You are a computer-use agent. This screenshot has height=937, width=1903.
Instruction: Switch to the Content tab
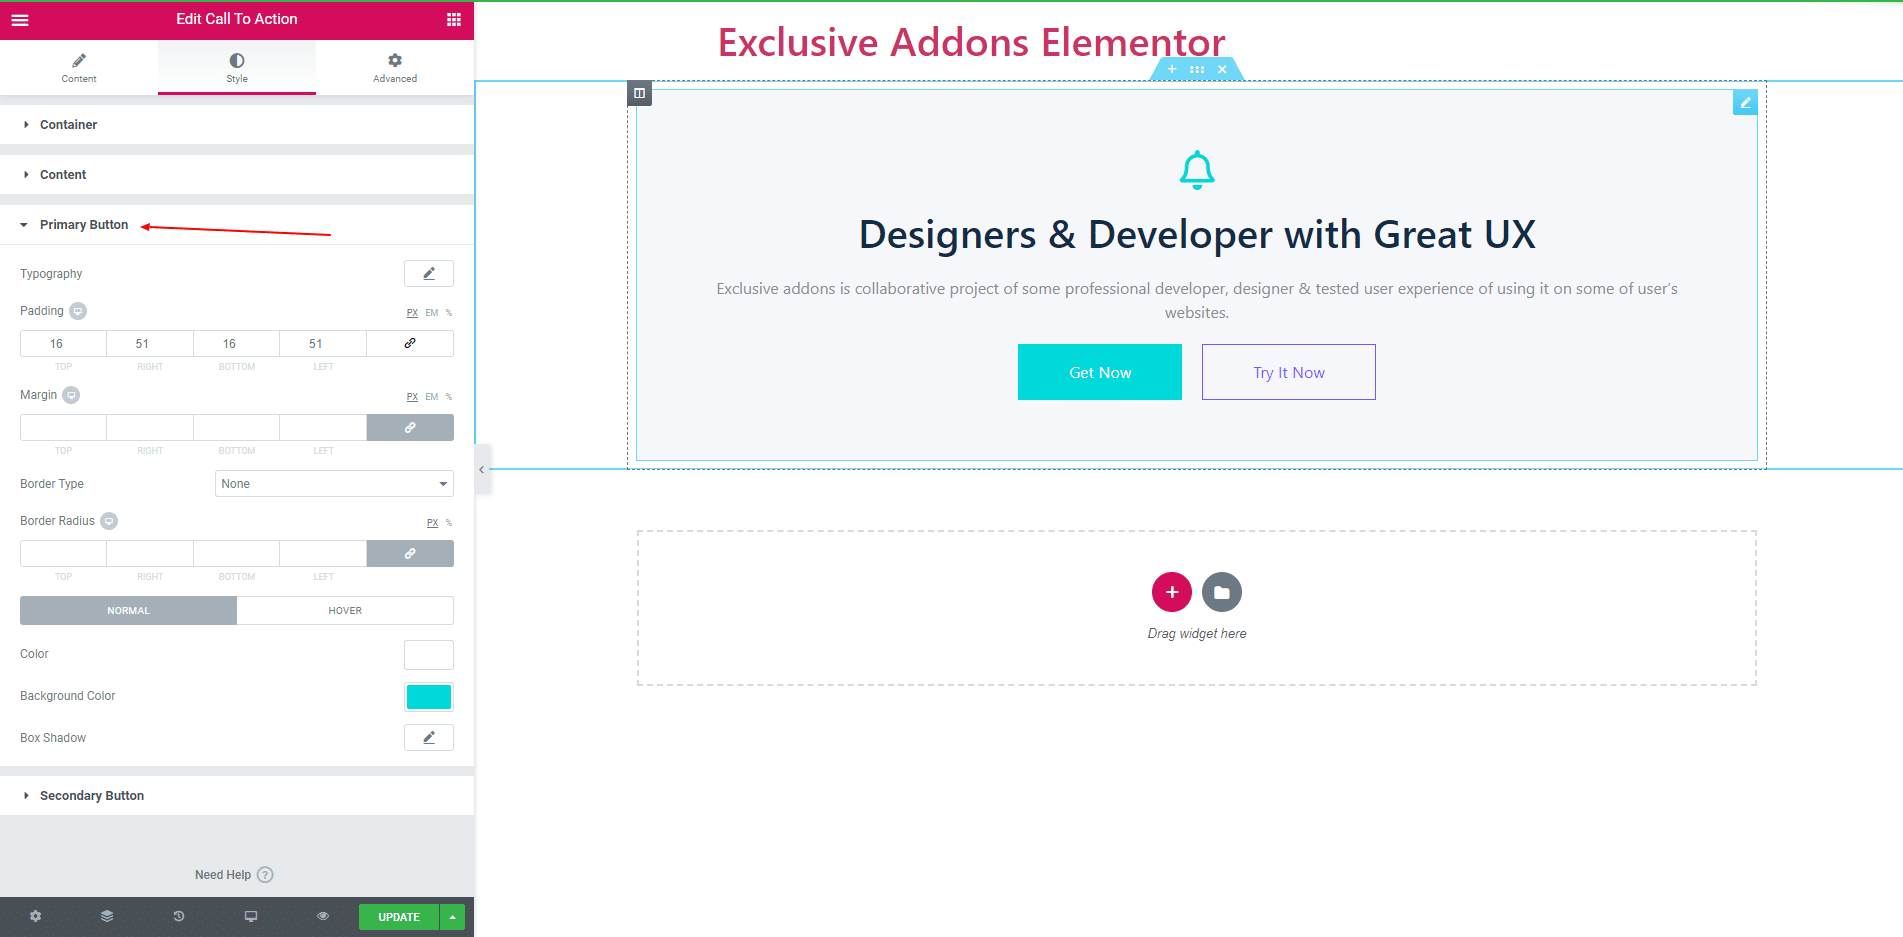pyautogui.click(x=79, y=68)
